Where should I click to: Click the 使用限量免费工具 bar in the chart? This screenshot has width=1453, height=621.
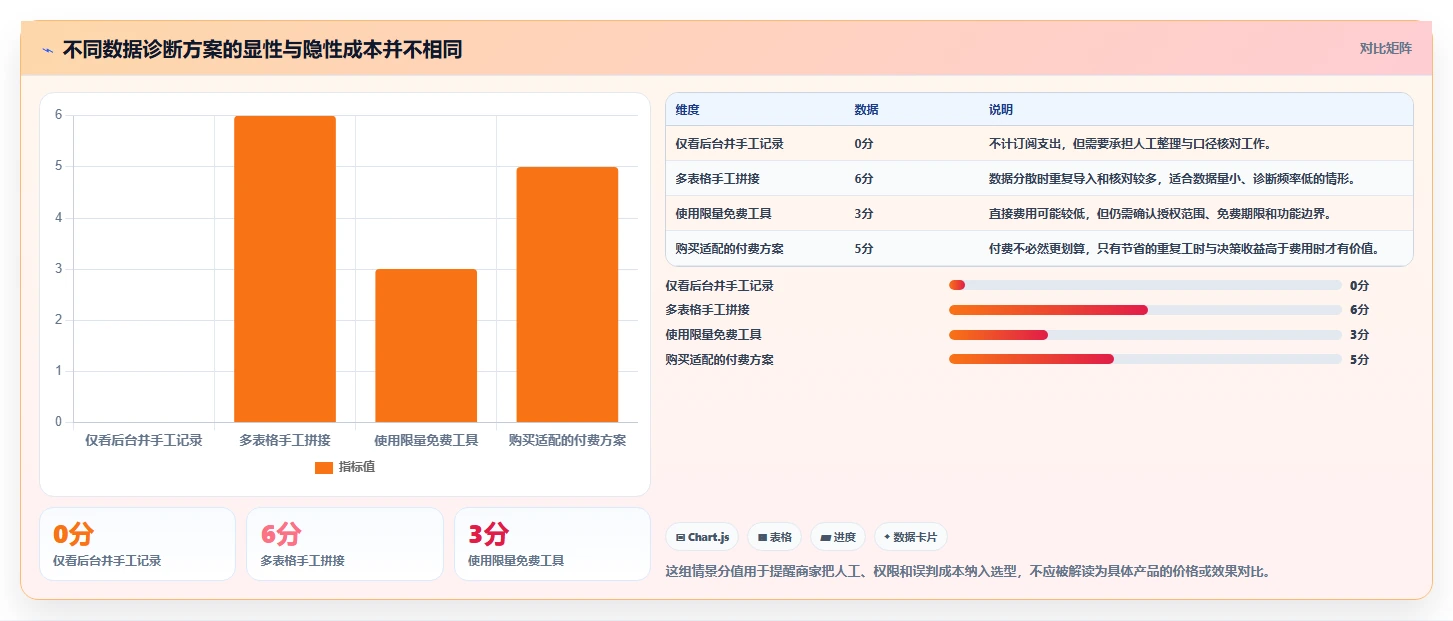click(x=426, y=345)
